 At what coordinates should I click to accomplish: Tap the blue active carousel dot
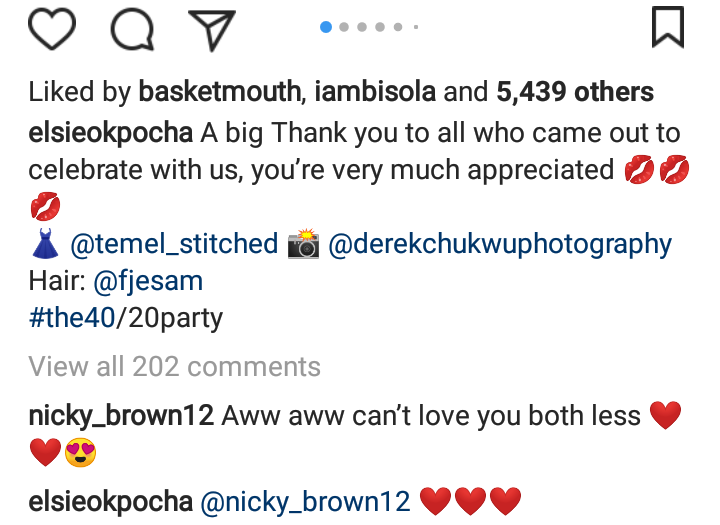pyautogui.click(x=326, y=27)
